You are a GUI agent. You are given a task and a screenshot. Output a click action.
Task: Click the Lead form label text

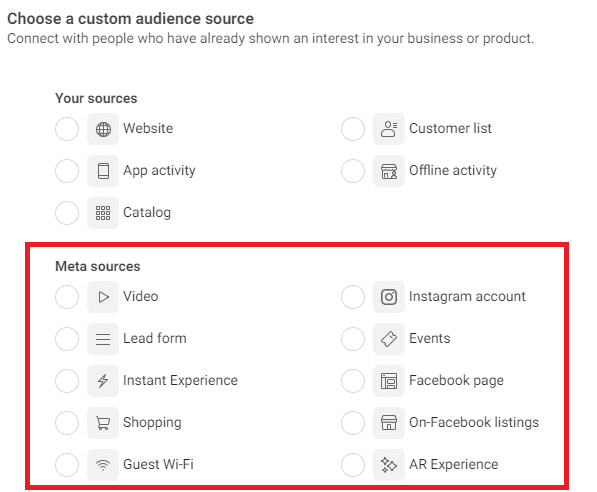pos(155,338)
